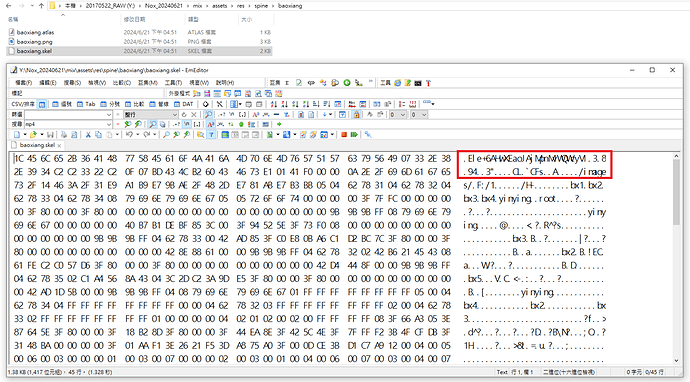Viewport: 690px width, 382px height.
Task: Save the file with the diskette icon
Action: 50,135
